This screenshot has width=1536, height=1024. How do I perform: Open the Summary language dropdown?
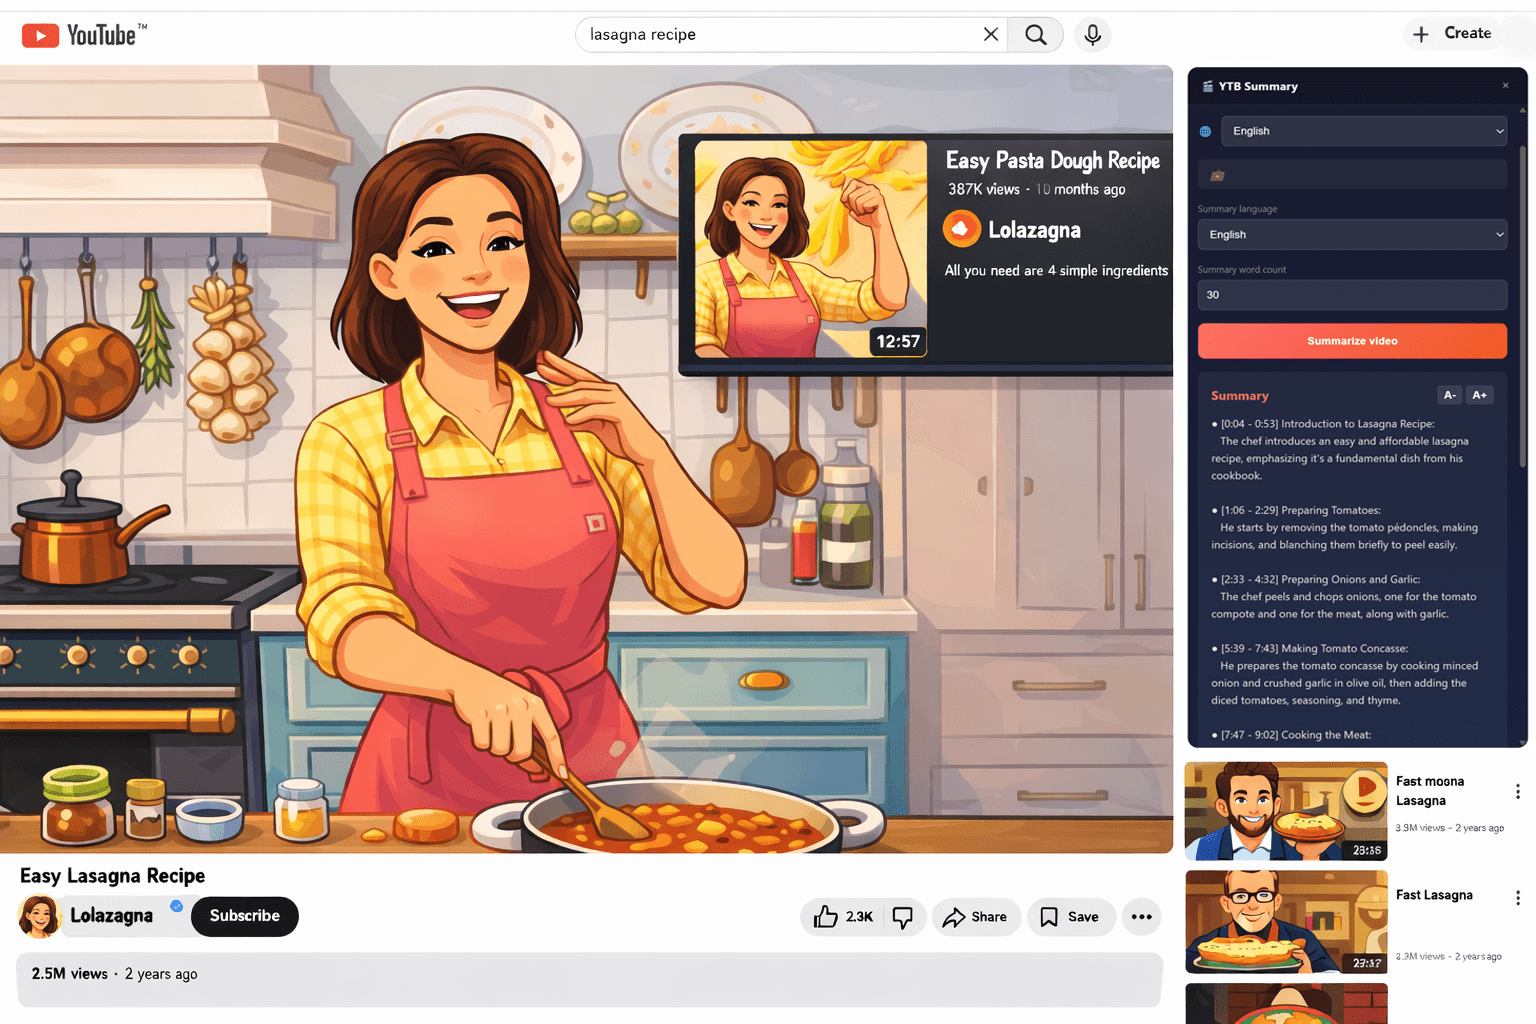(1352, 235)
